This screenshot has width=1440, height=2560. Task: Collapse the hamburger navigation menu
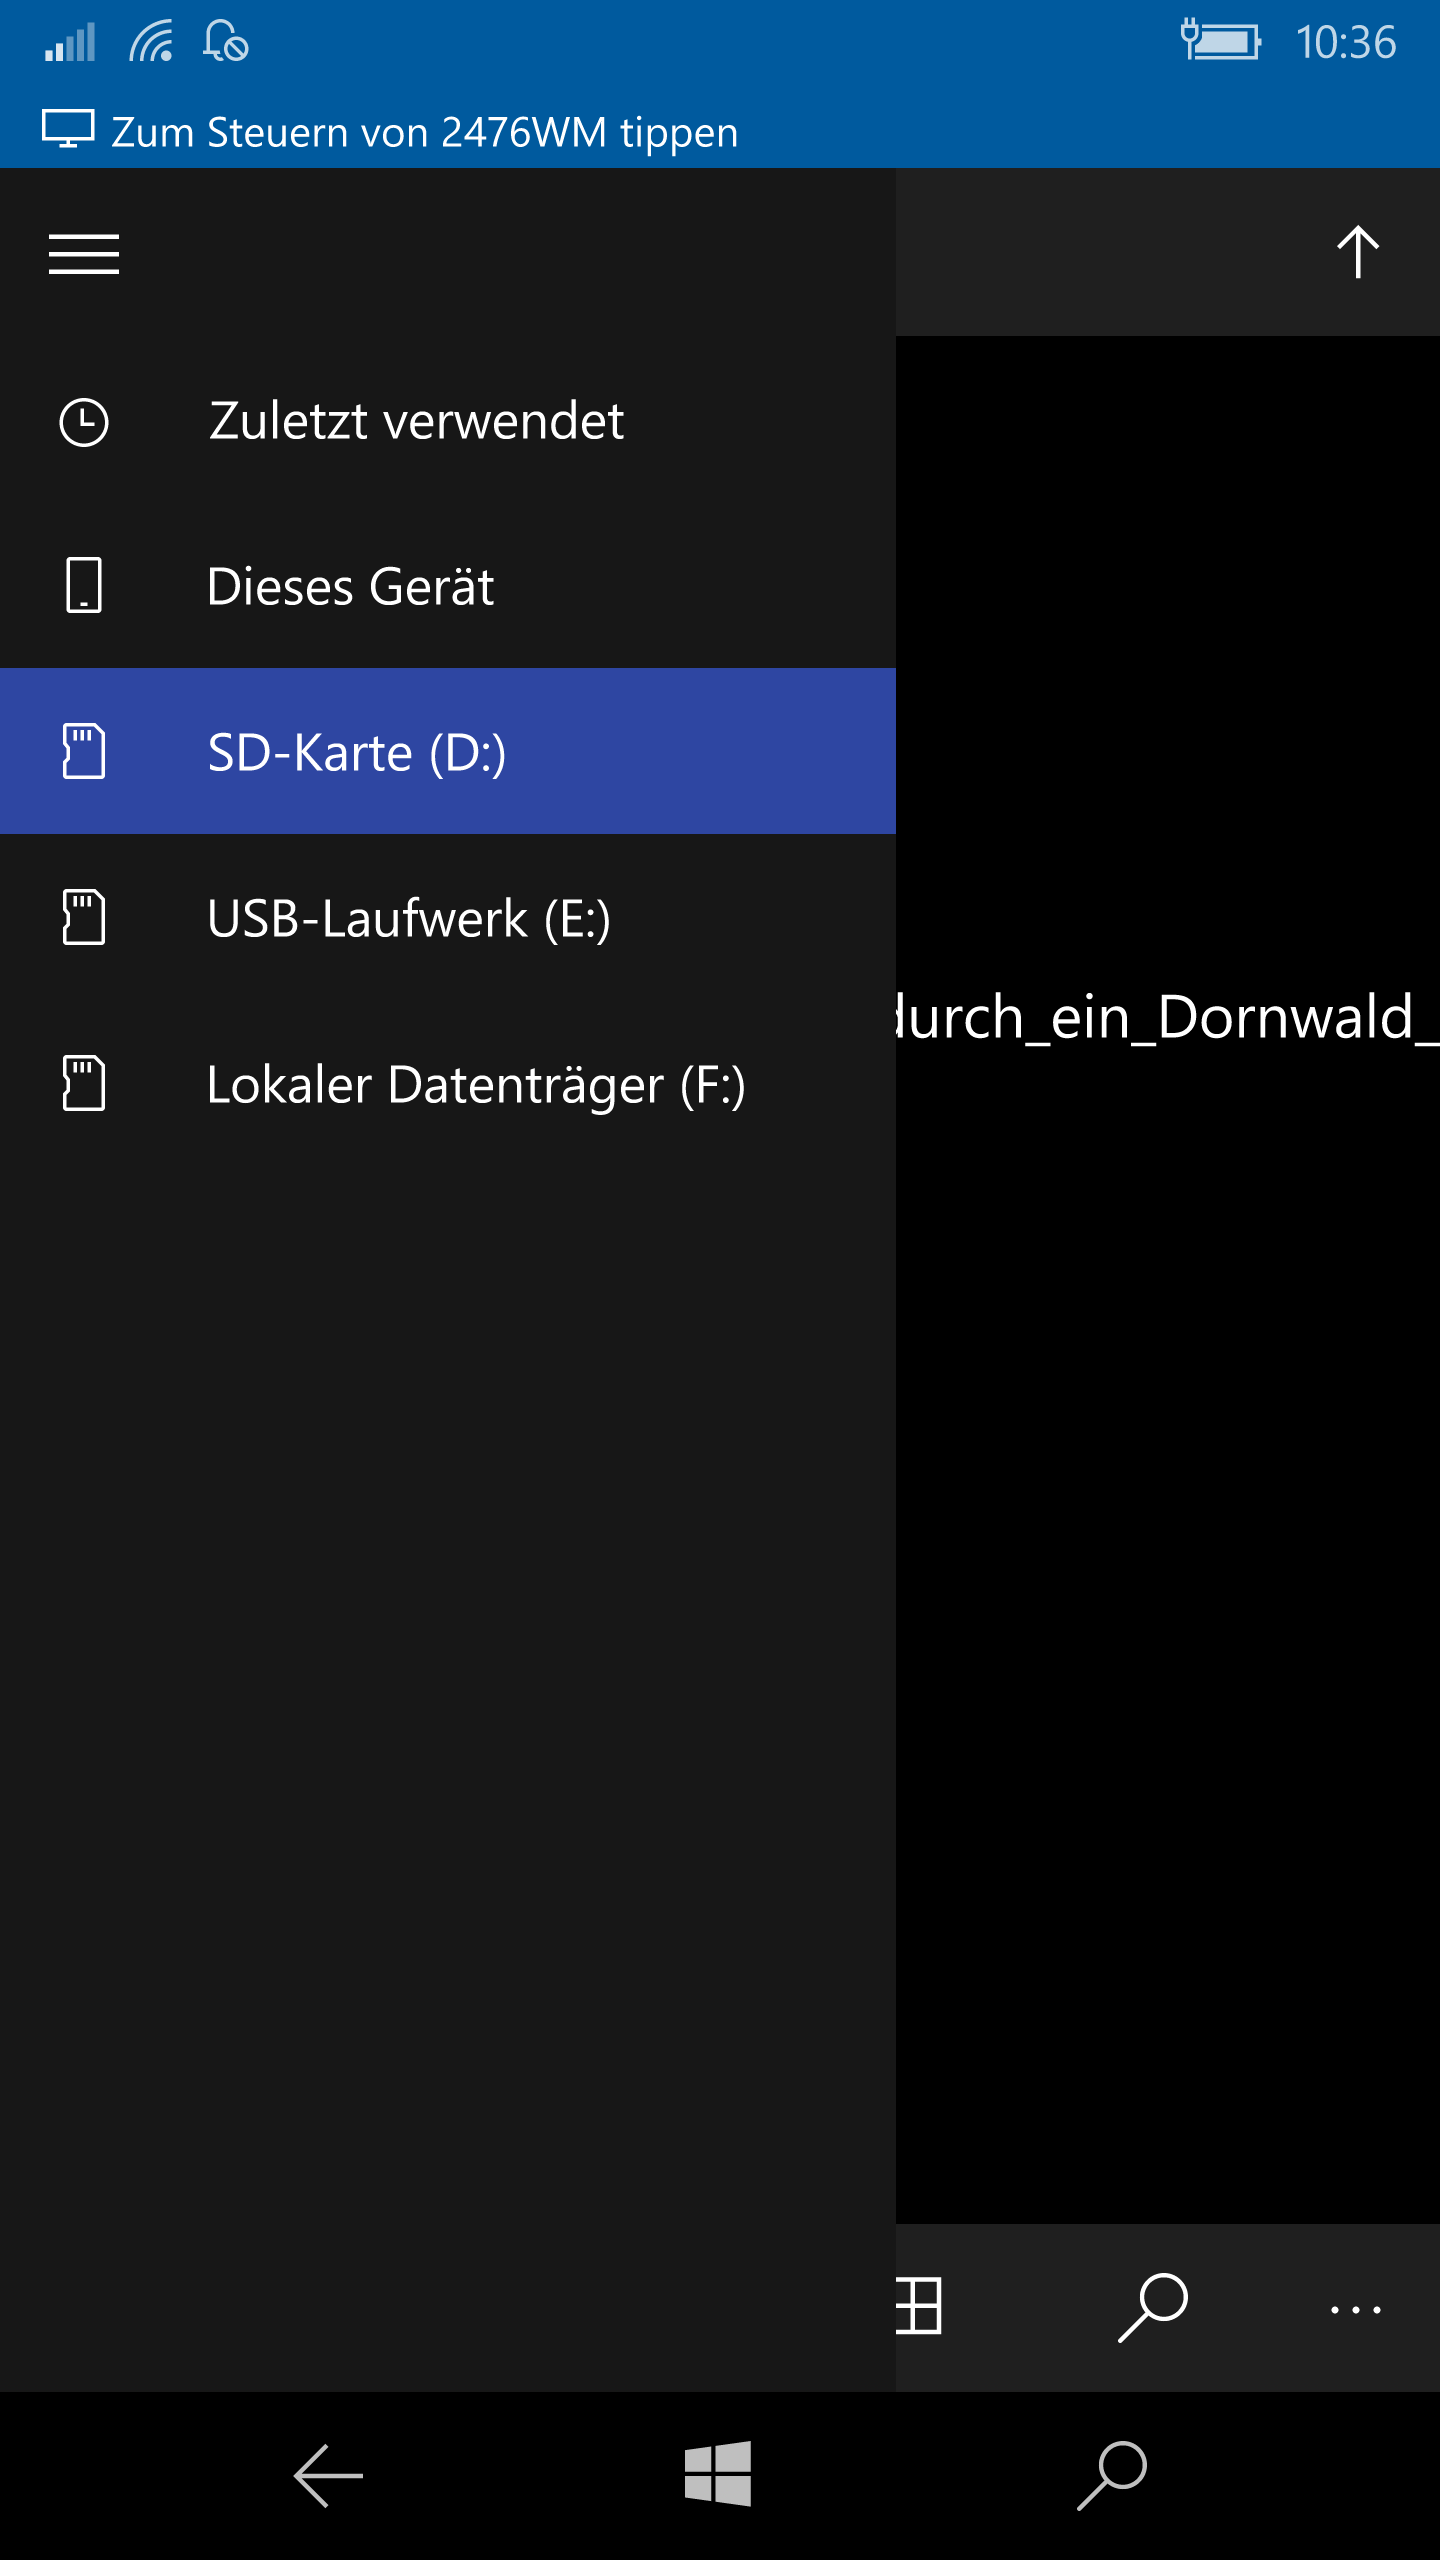[x=84, y=253]
